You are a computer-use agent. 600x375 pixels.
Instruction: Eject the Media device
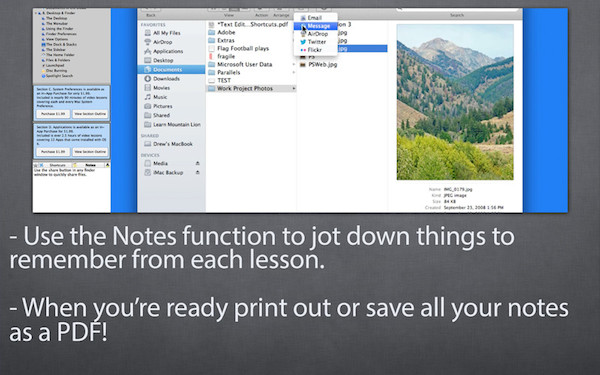197,163
